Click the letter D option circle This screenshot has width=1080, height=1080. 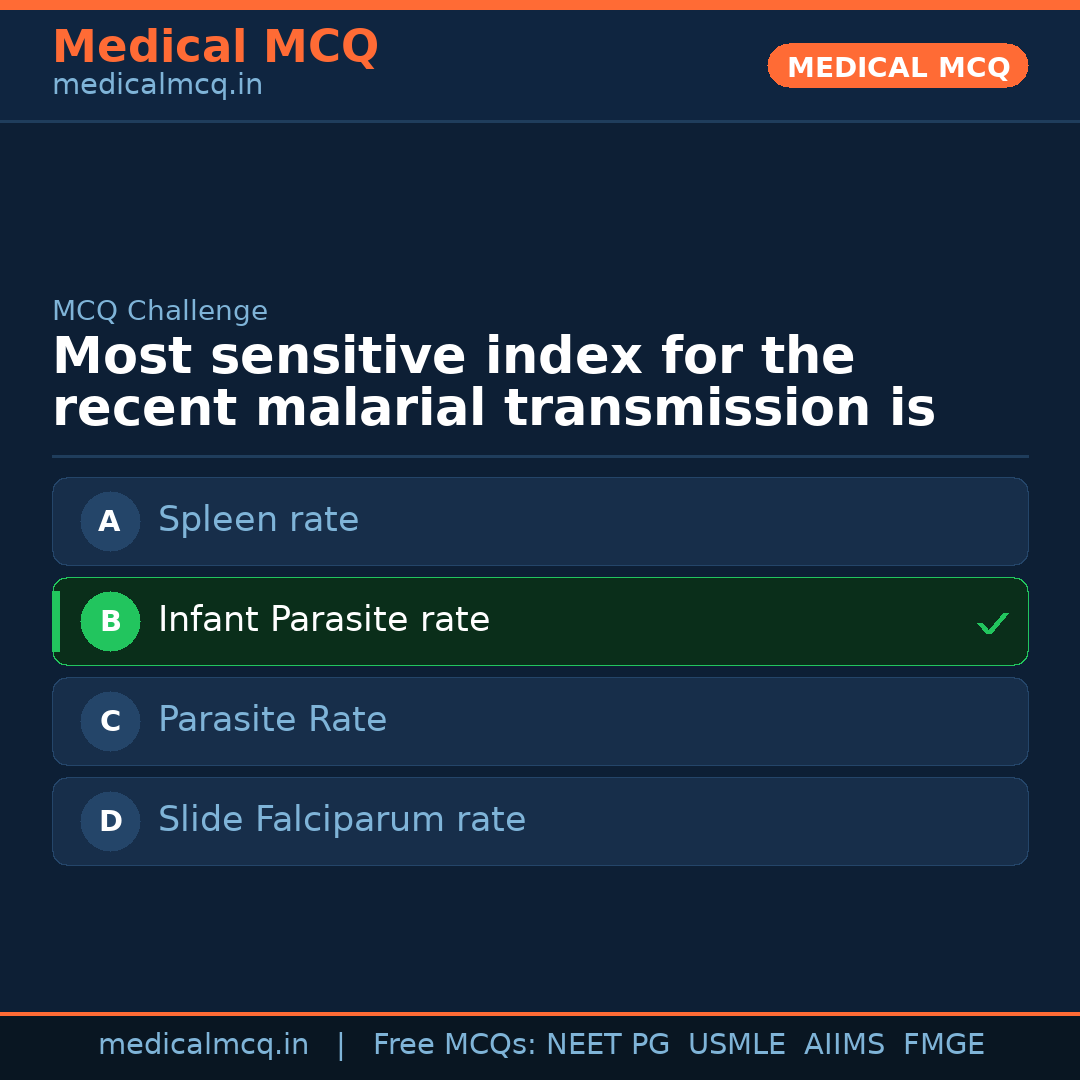110,821
